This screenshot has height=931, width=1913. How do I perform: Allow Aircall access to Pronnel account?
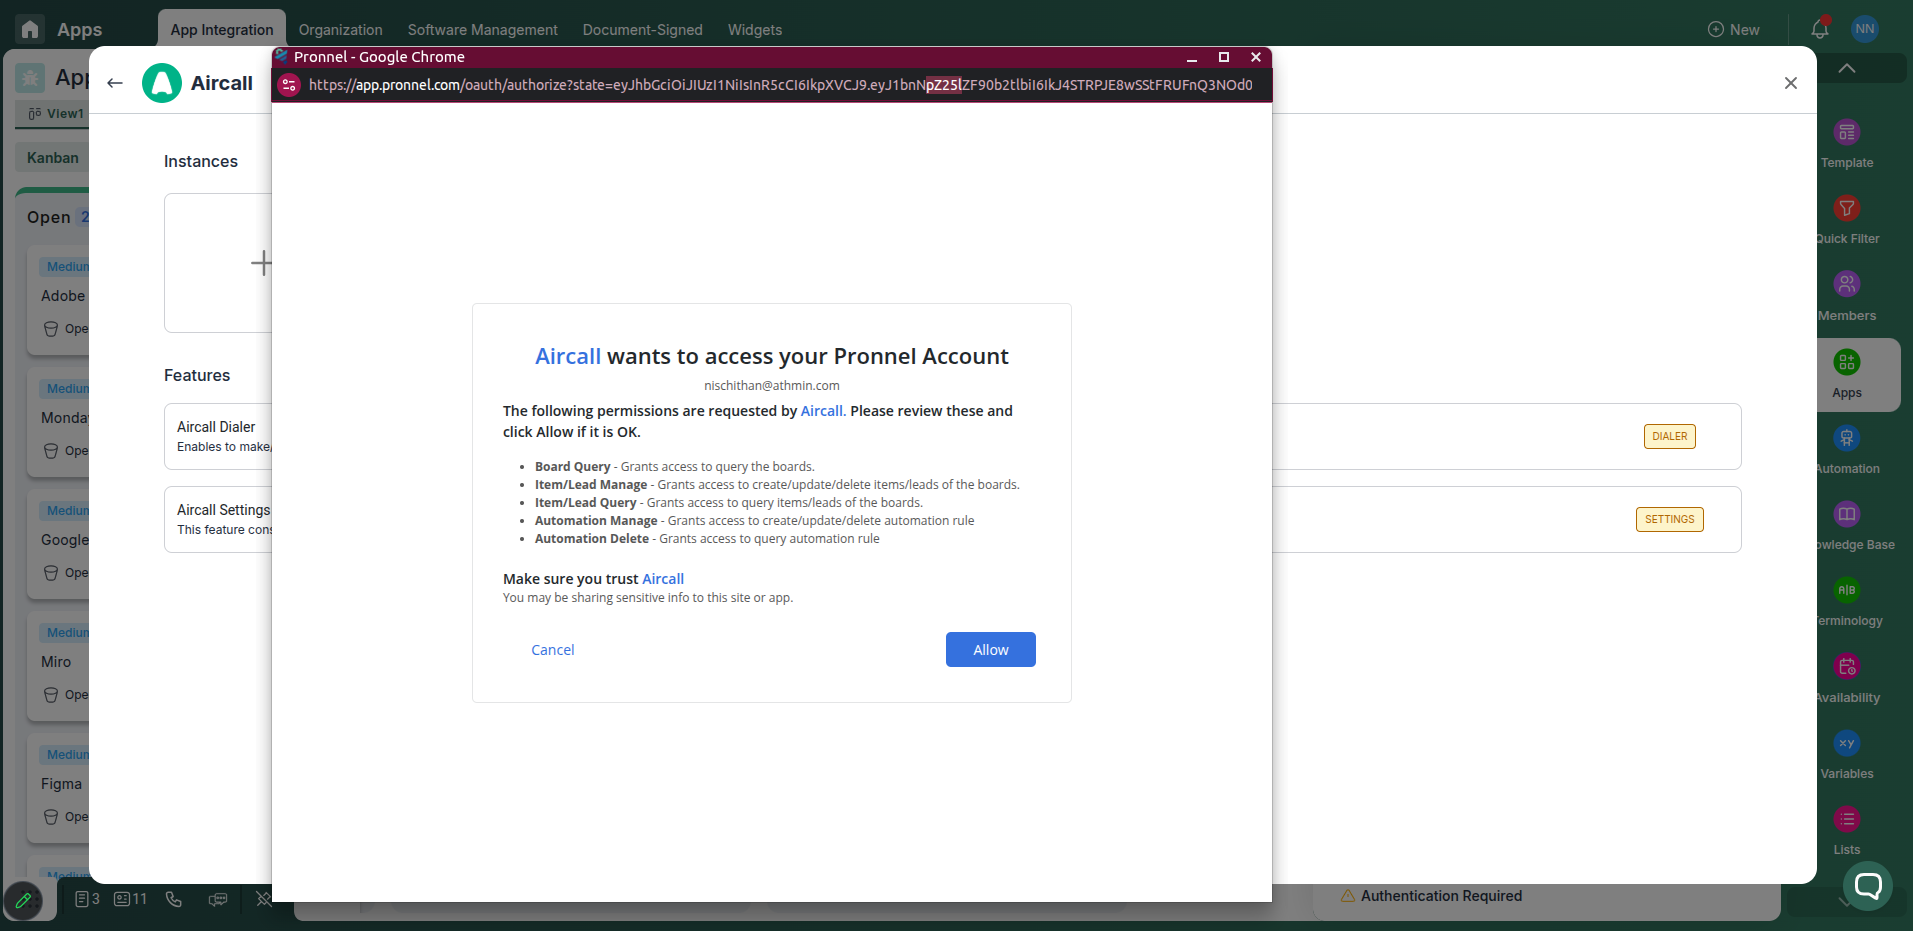[x=989, y=649]
